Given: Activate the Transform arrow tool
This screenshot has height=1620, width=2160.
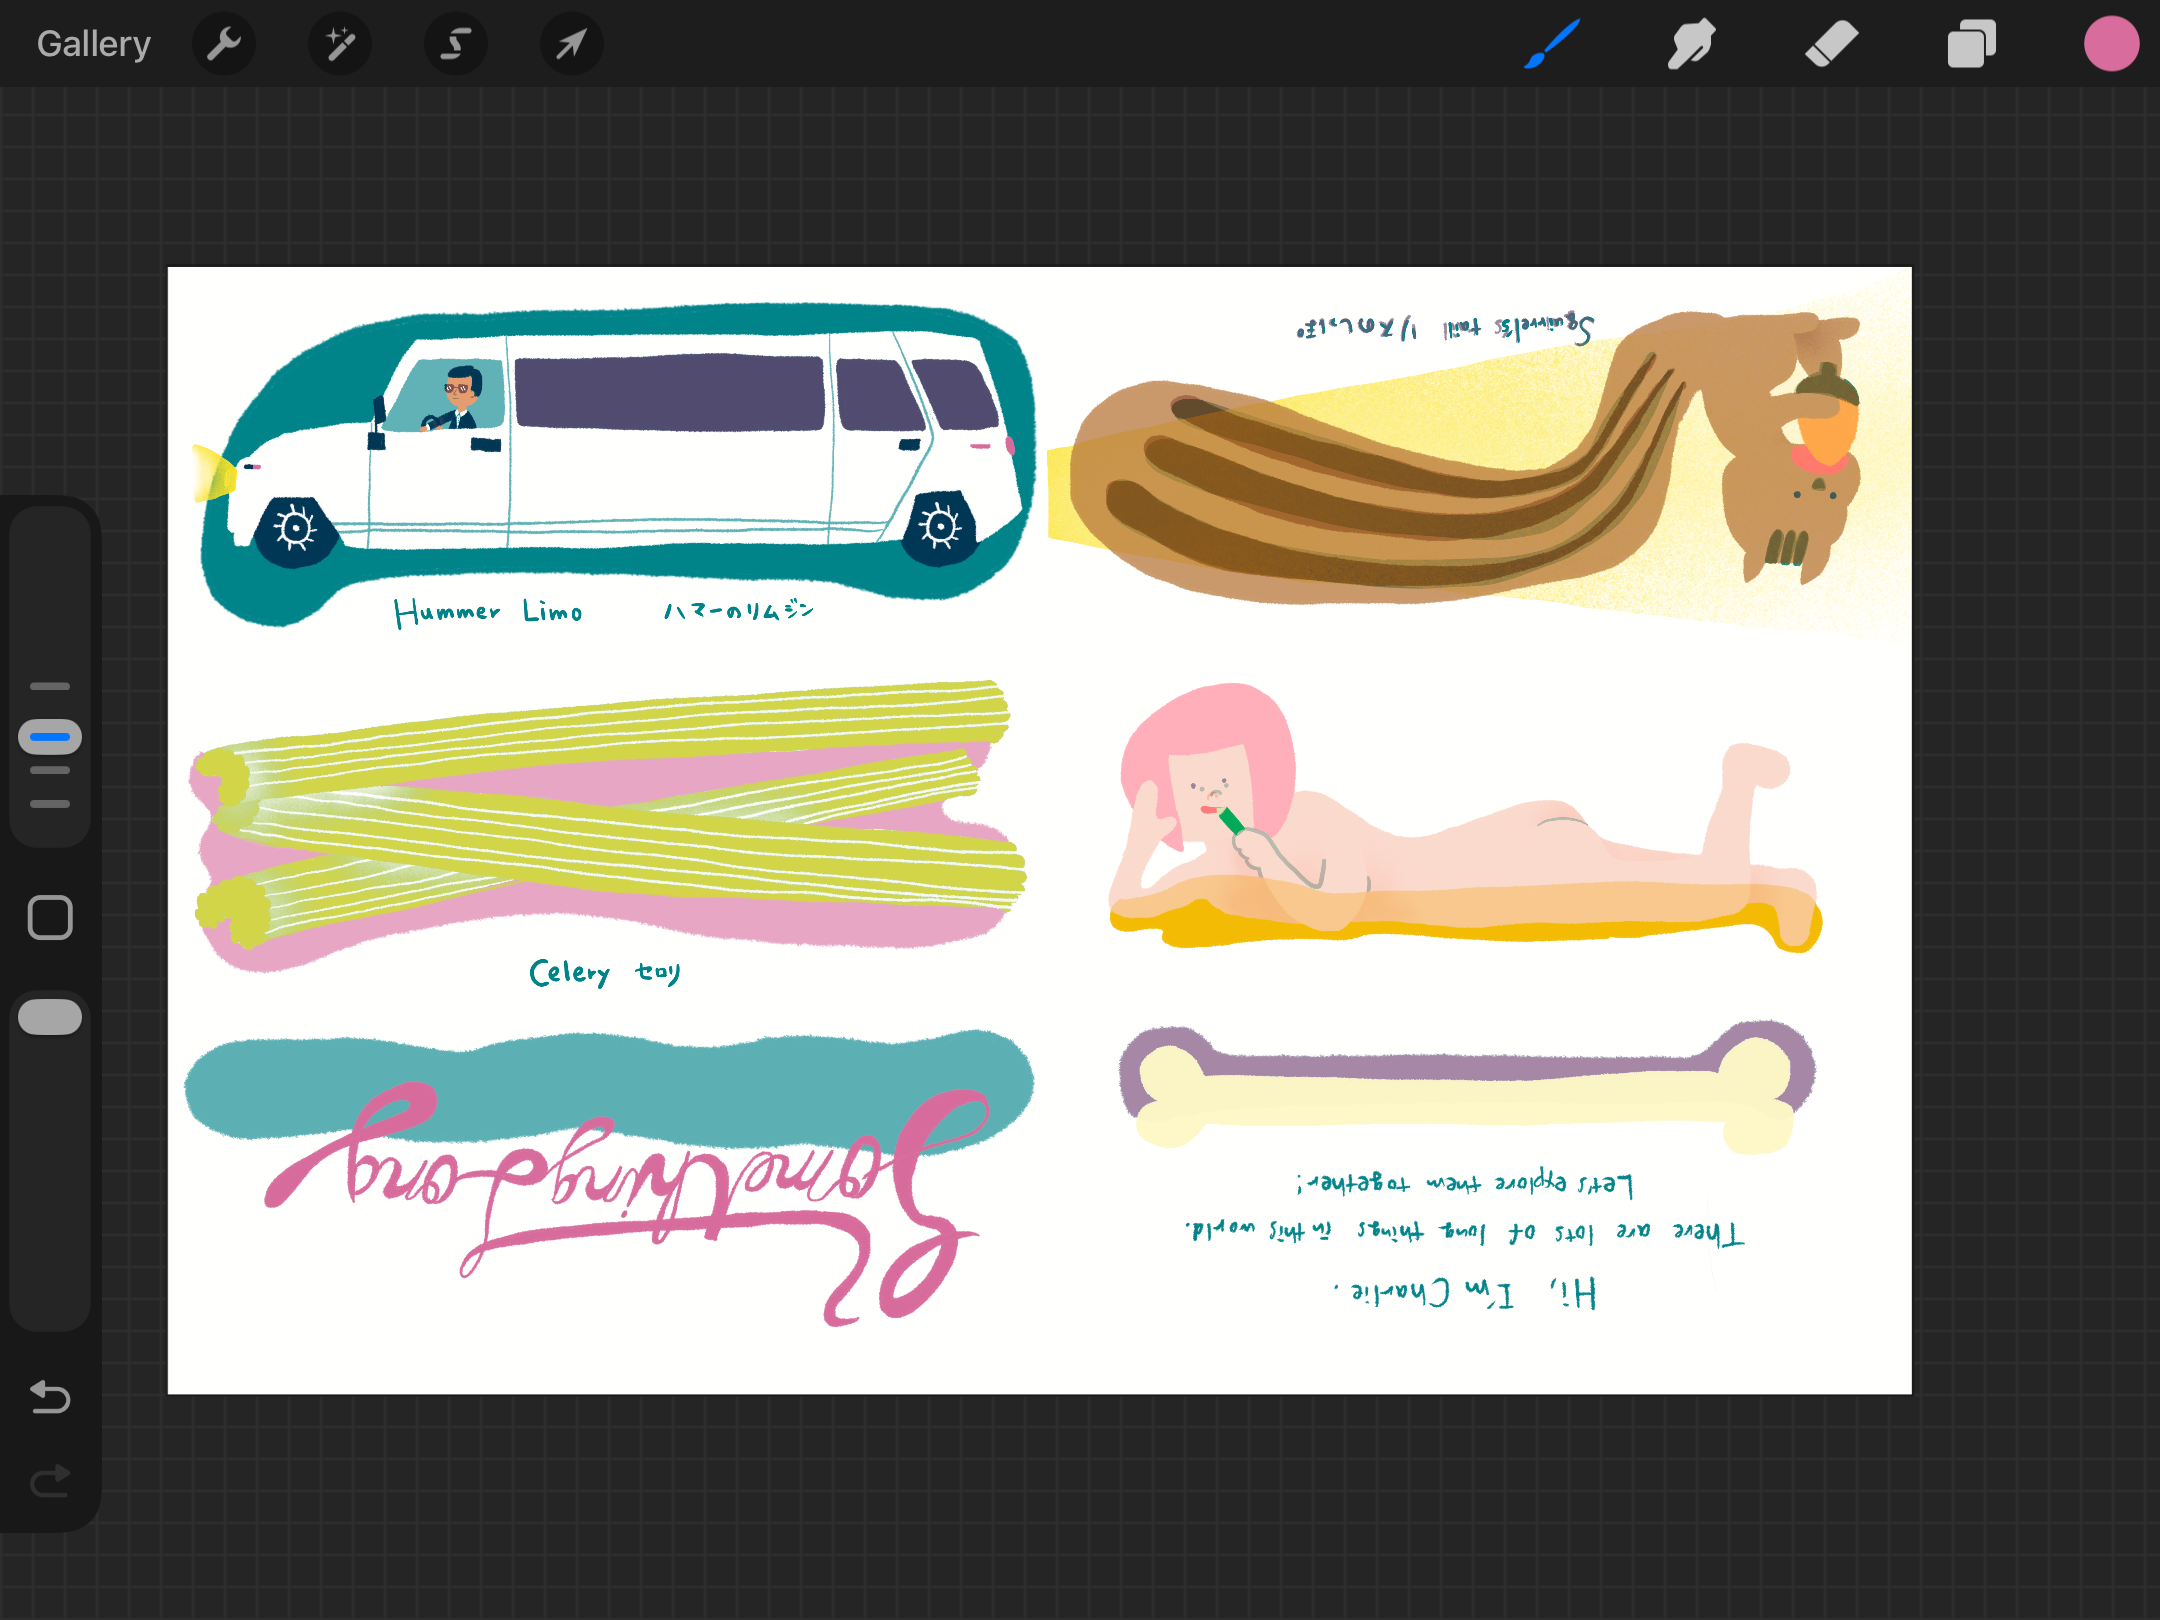Looking at the screenshot, I should pos(571,43).
